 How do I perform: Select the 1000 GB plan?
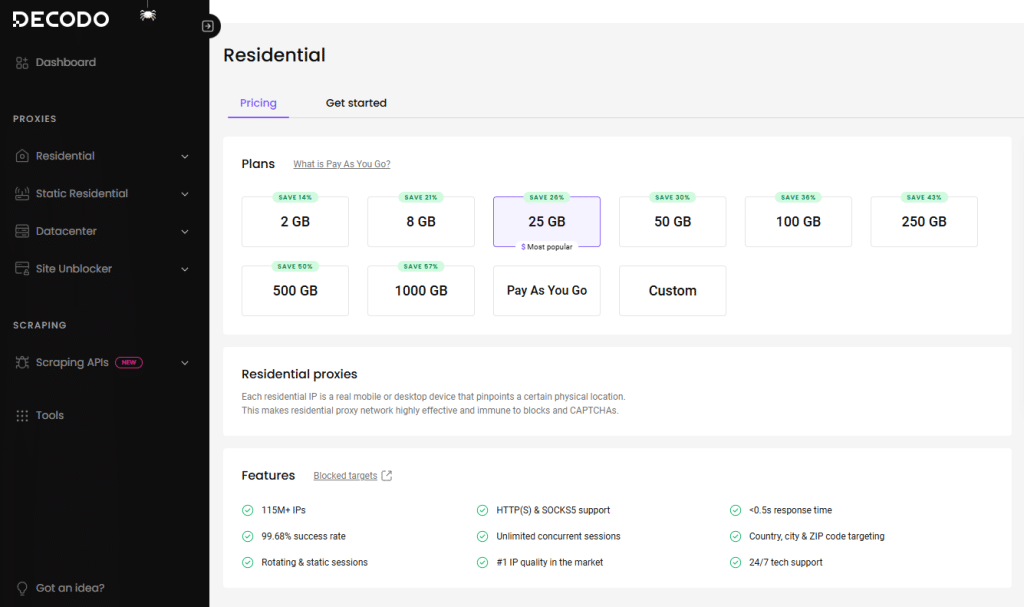point(421,291)
